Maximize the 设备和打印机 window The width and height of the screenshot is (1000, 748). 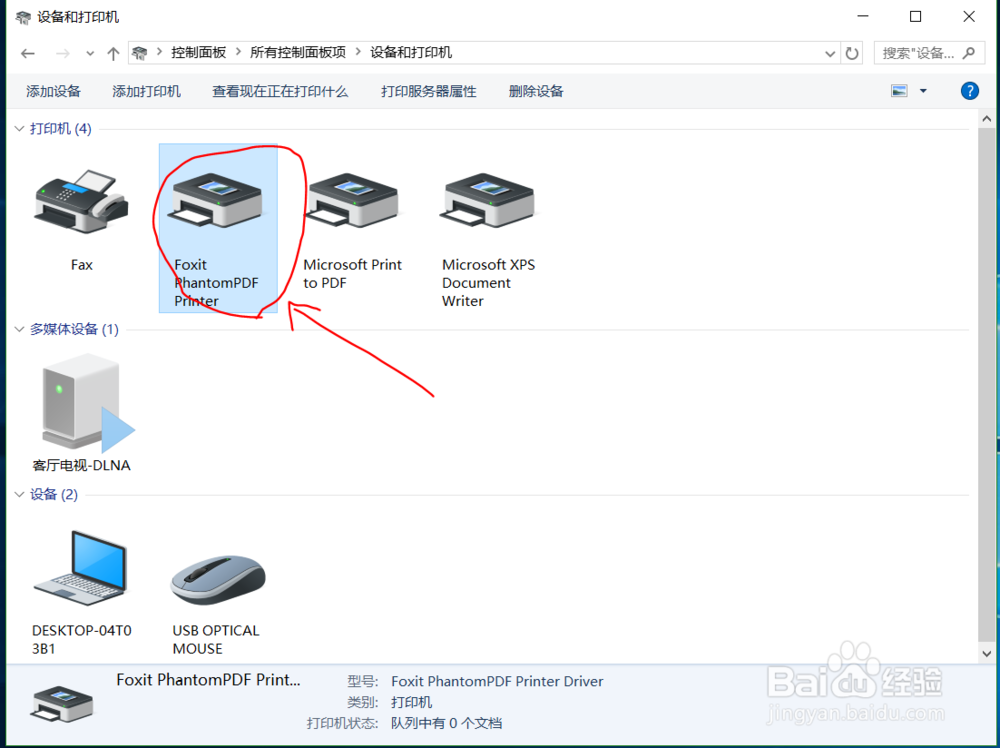coord(915,17)
